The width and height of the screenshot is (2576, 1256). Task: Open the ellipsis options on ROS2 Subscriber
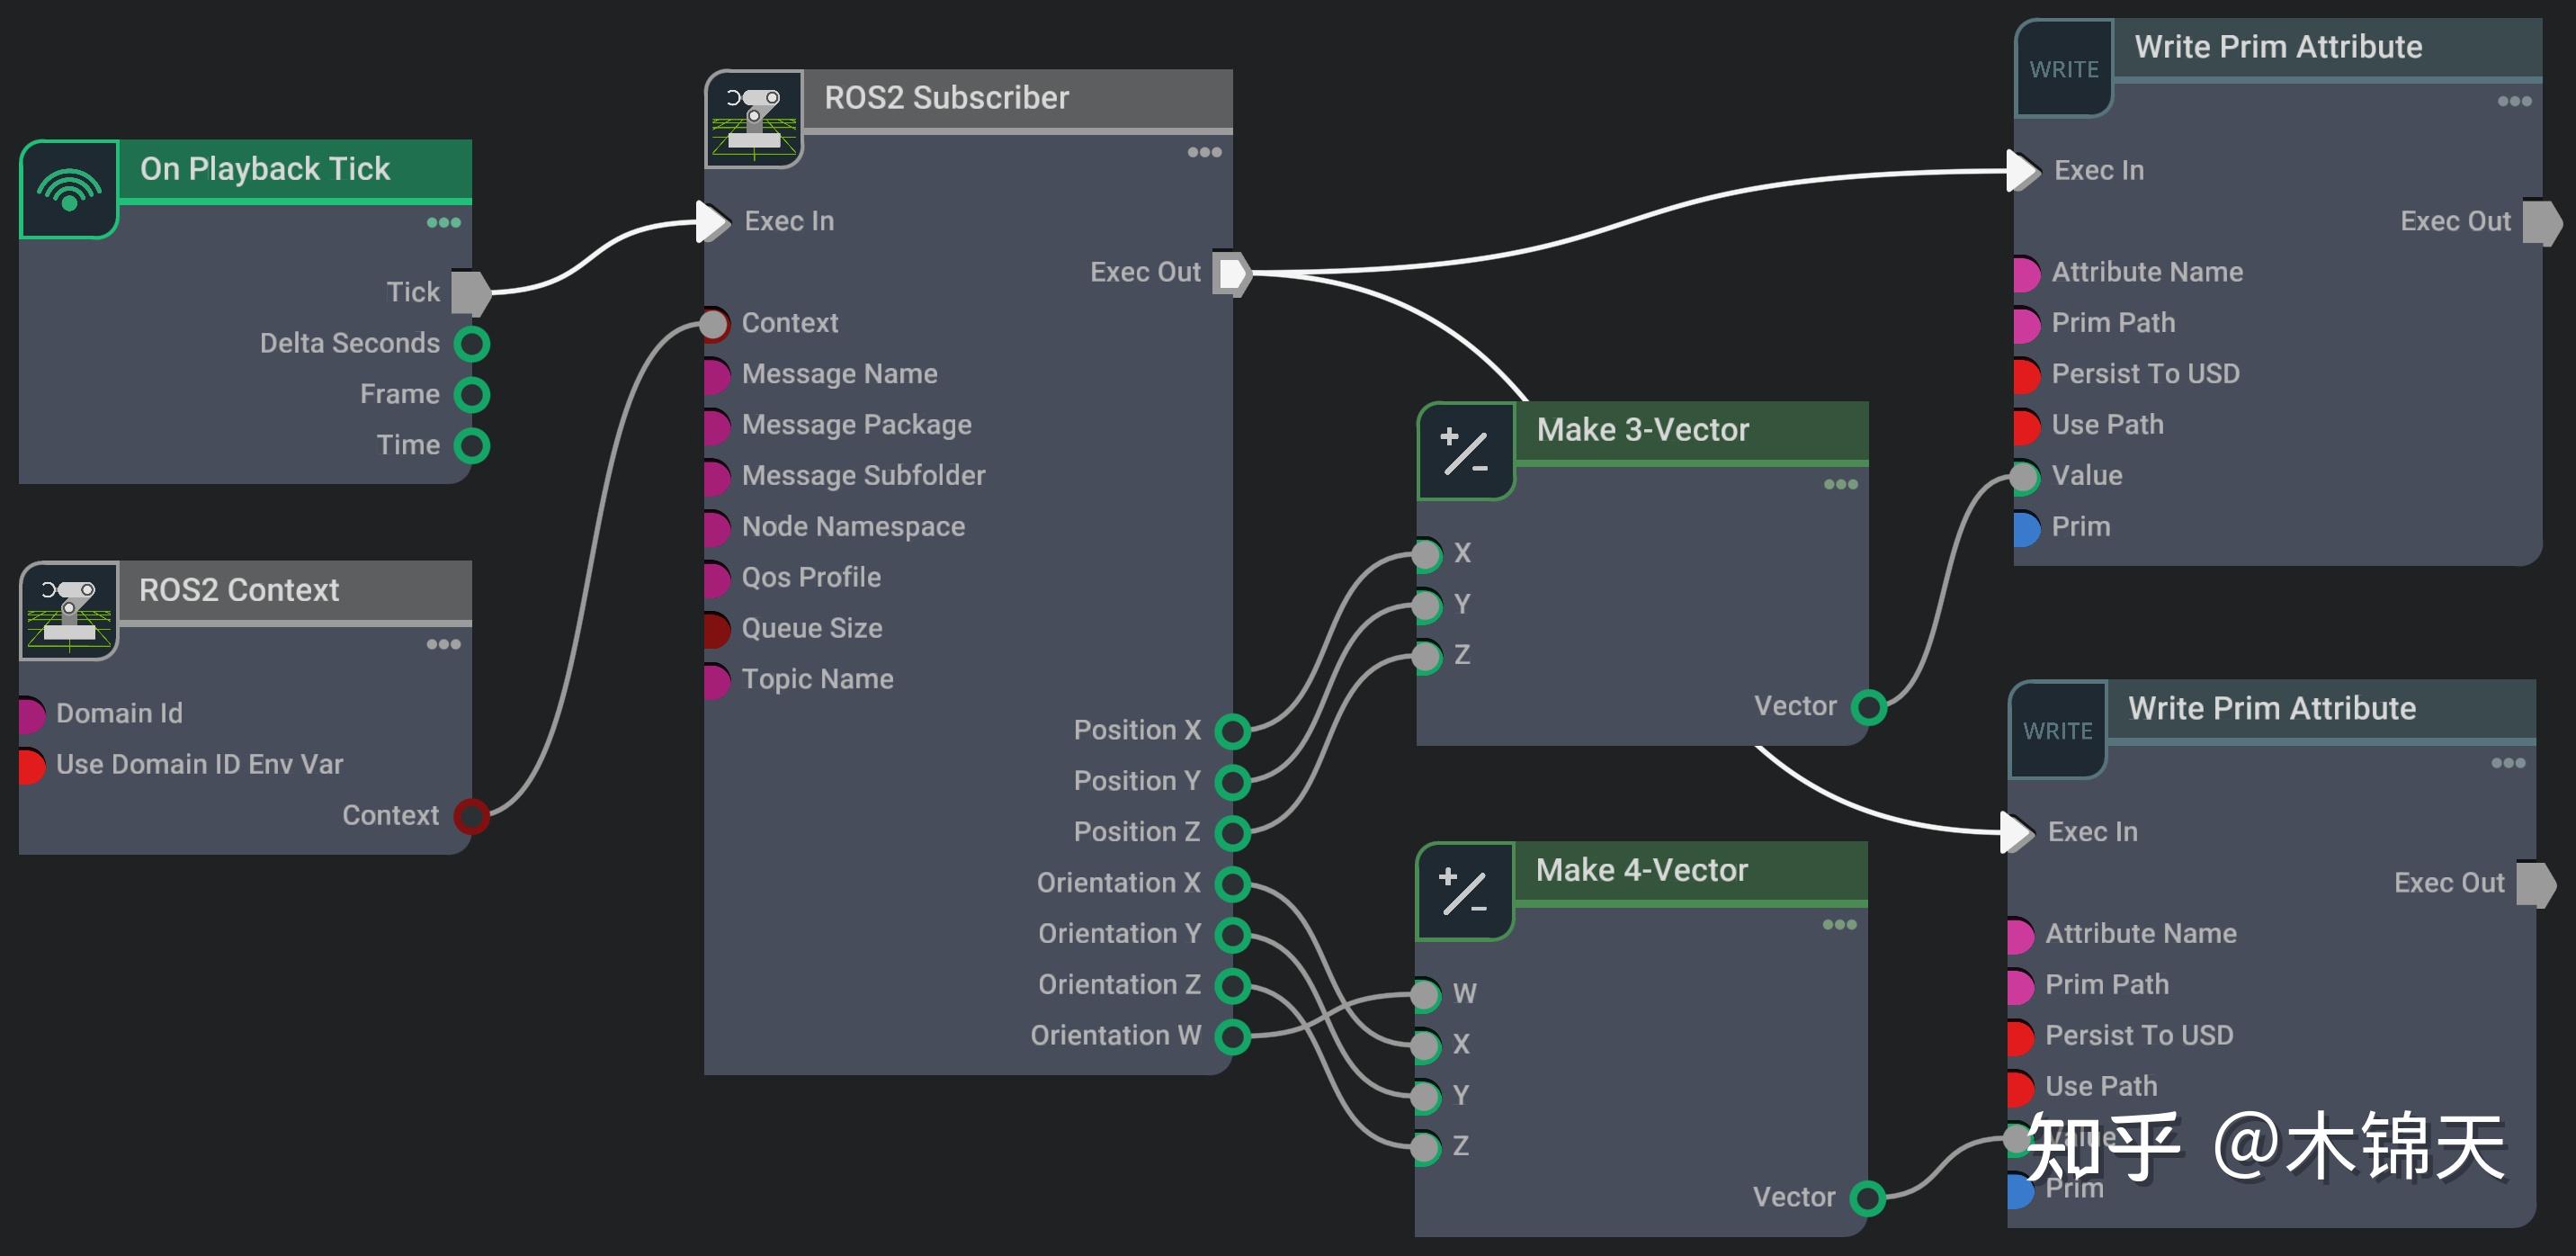click(1206, 151)
